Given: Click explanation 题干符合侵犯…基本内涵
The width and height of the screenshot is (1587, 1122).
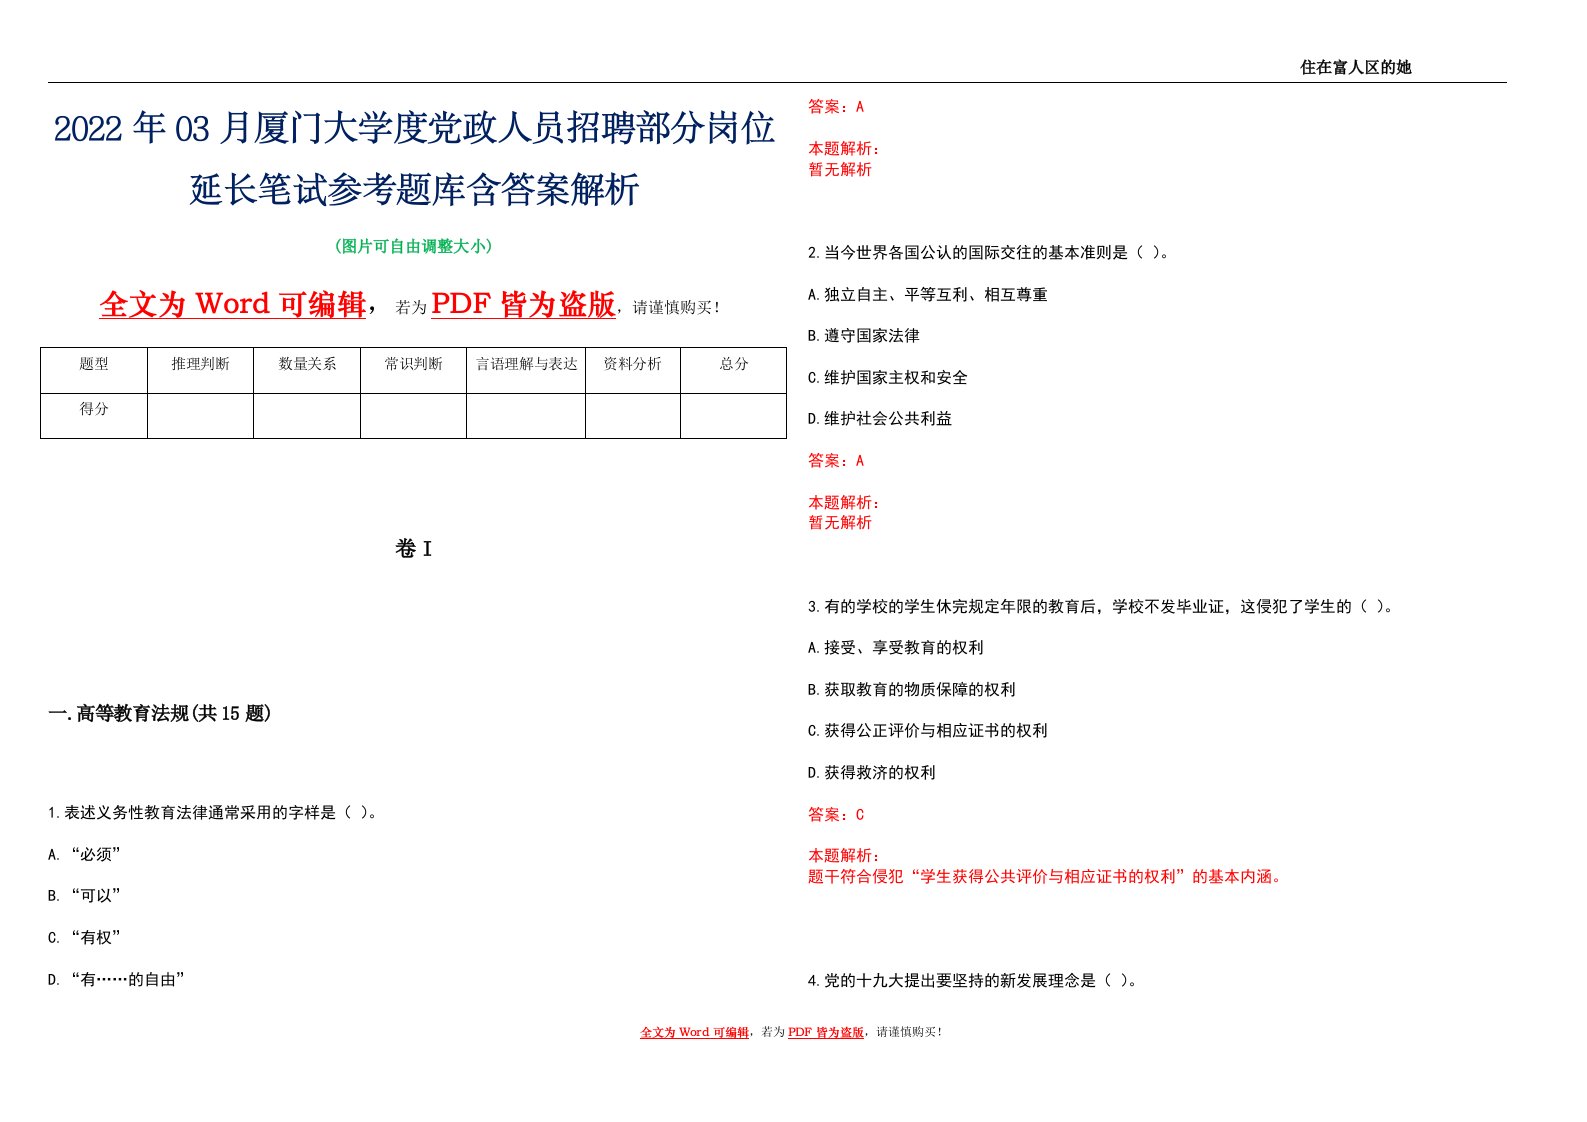Looking at the screenshot, I should tap(1046, 877).
